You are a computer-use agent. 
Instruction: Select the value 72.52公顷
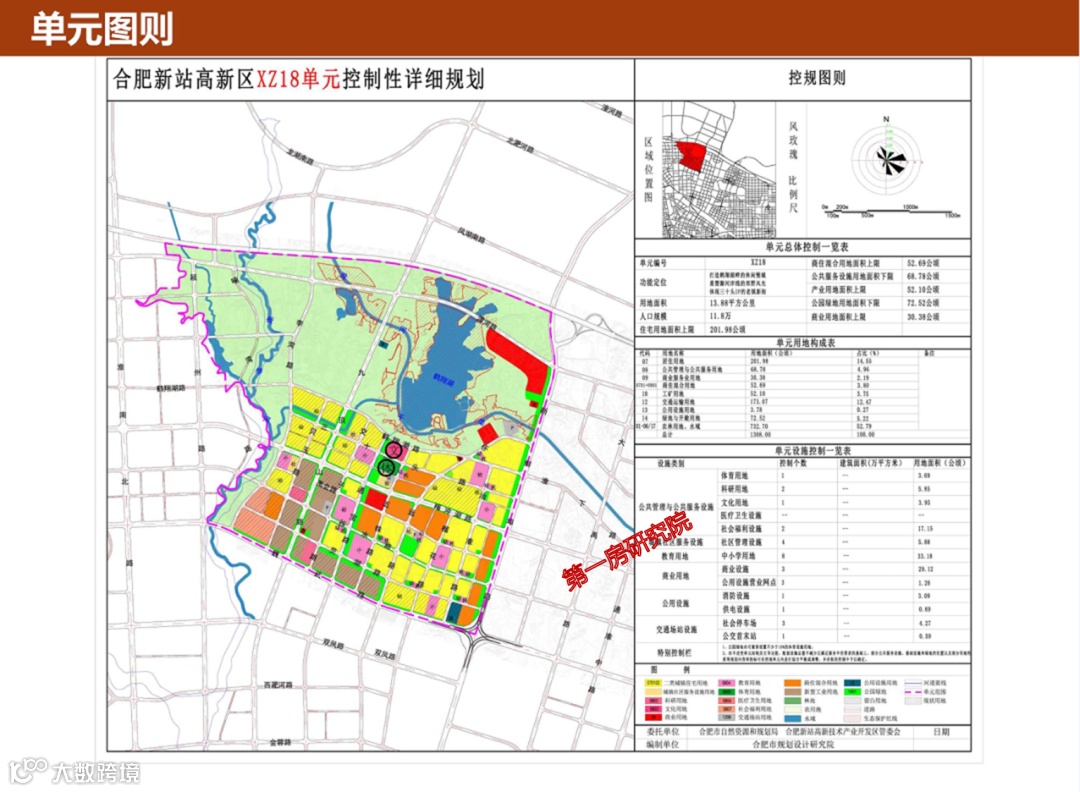(924, 302)
